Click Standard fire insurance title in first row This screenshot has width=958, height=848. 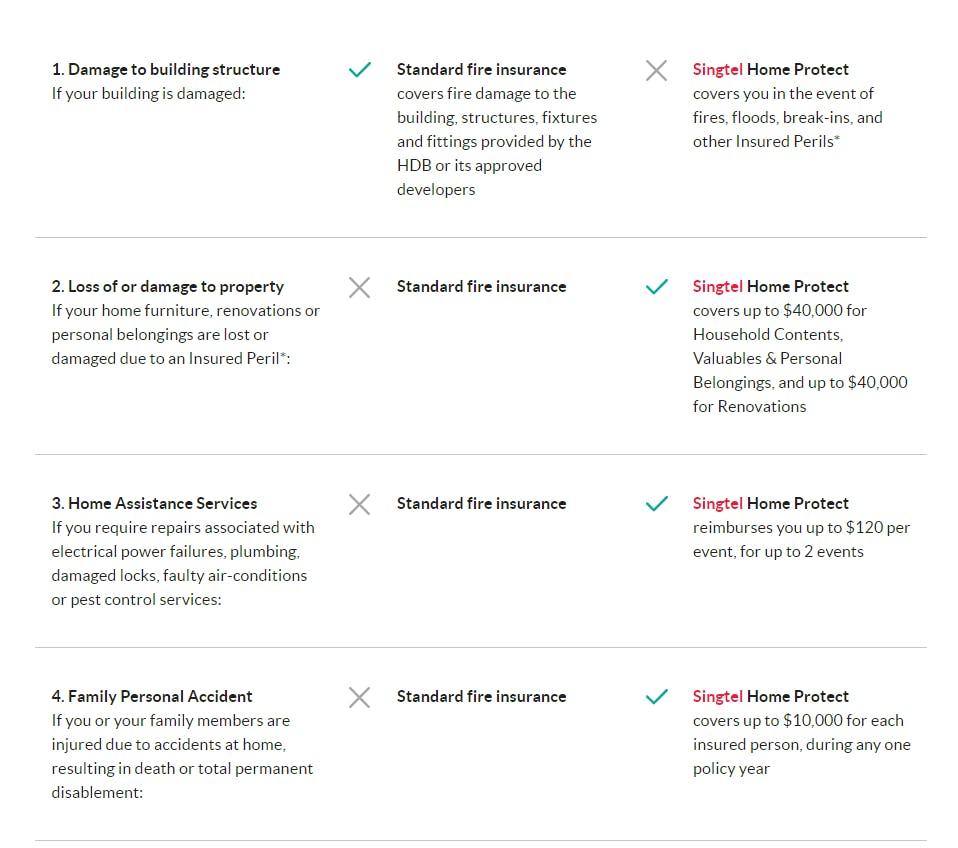[481, 70]
